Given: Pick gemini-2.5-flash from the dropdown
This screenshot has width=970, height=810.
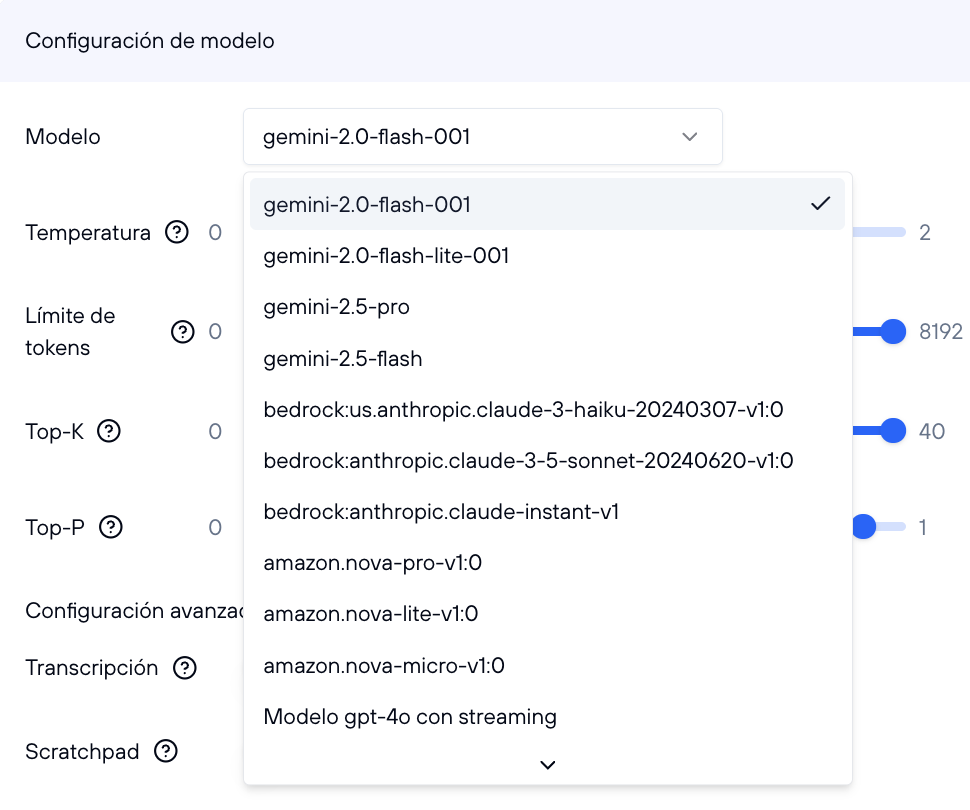Looking at the screenshot, I should point(342,358).
